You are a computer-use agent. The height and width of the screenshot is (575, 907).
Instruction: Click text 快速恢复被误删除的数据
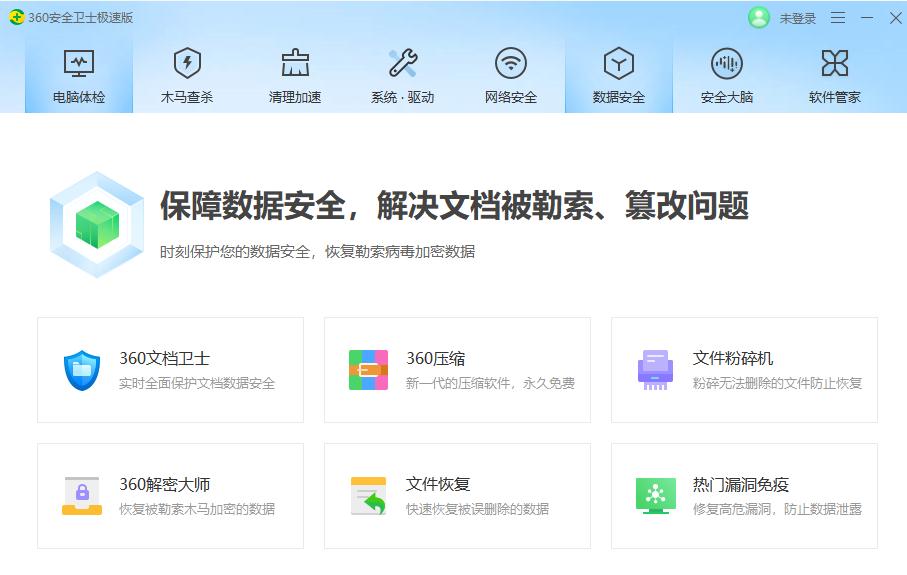[x=477, y=509]
